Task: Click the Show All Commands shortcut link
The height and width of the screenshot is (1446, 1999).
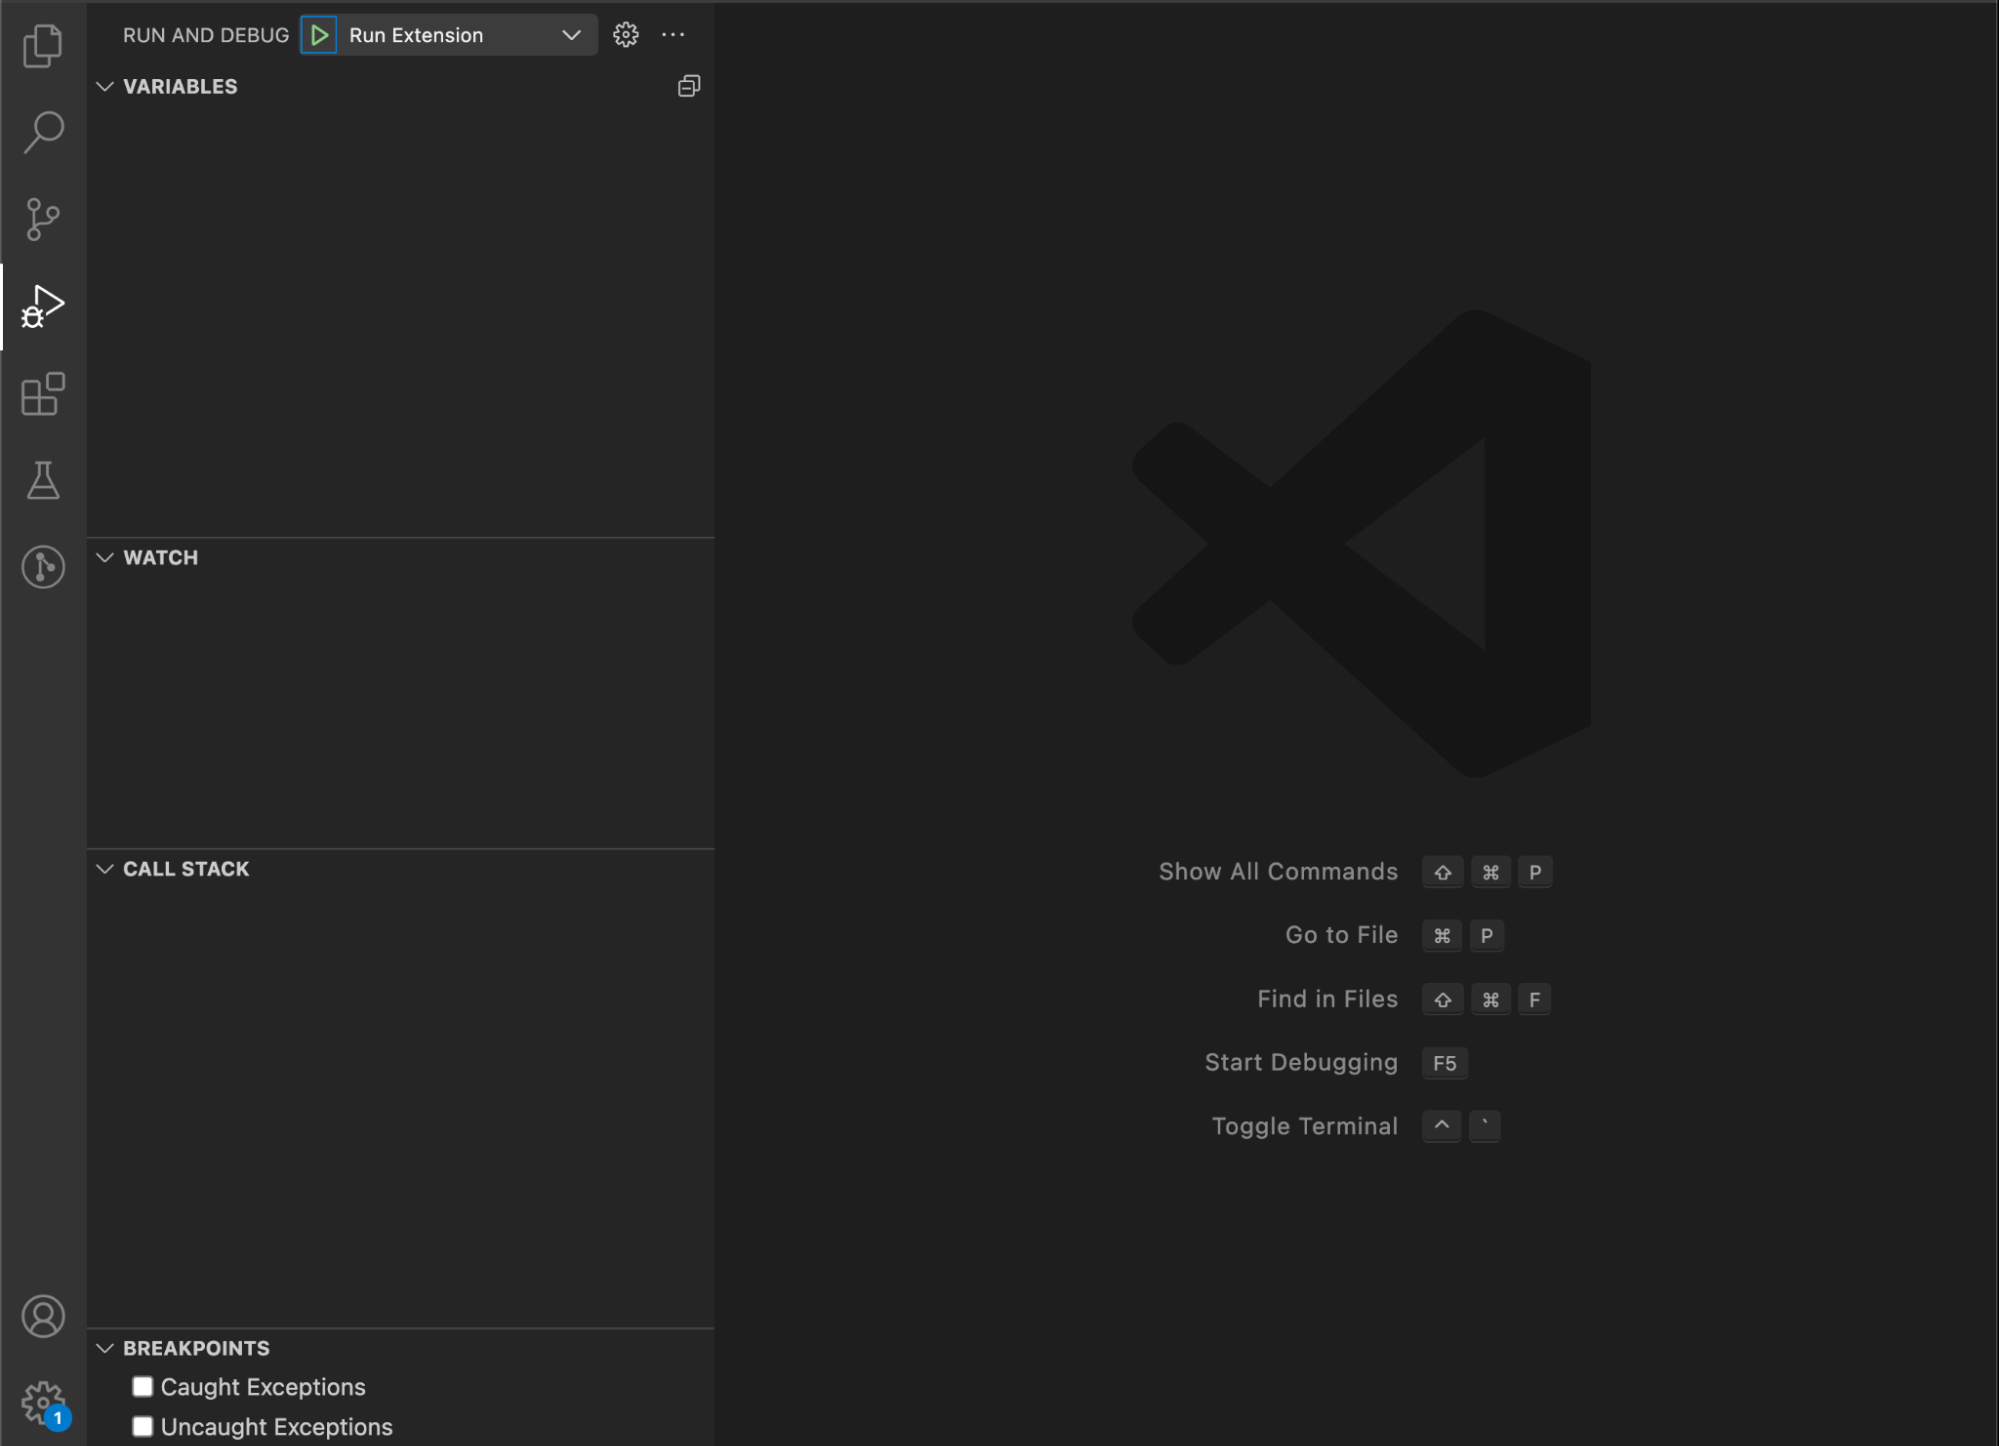Action: [1277, 871]
